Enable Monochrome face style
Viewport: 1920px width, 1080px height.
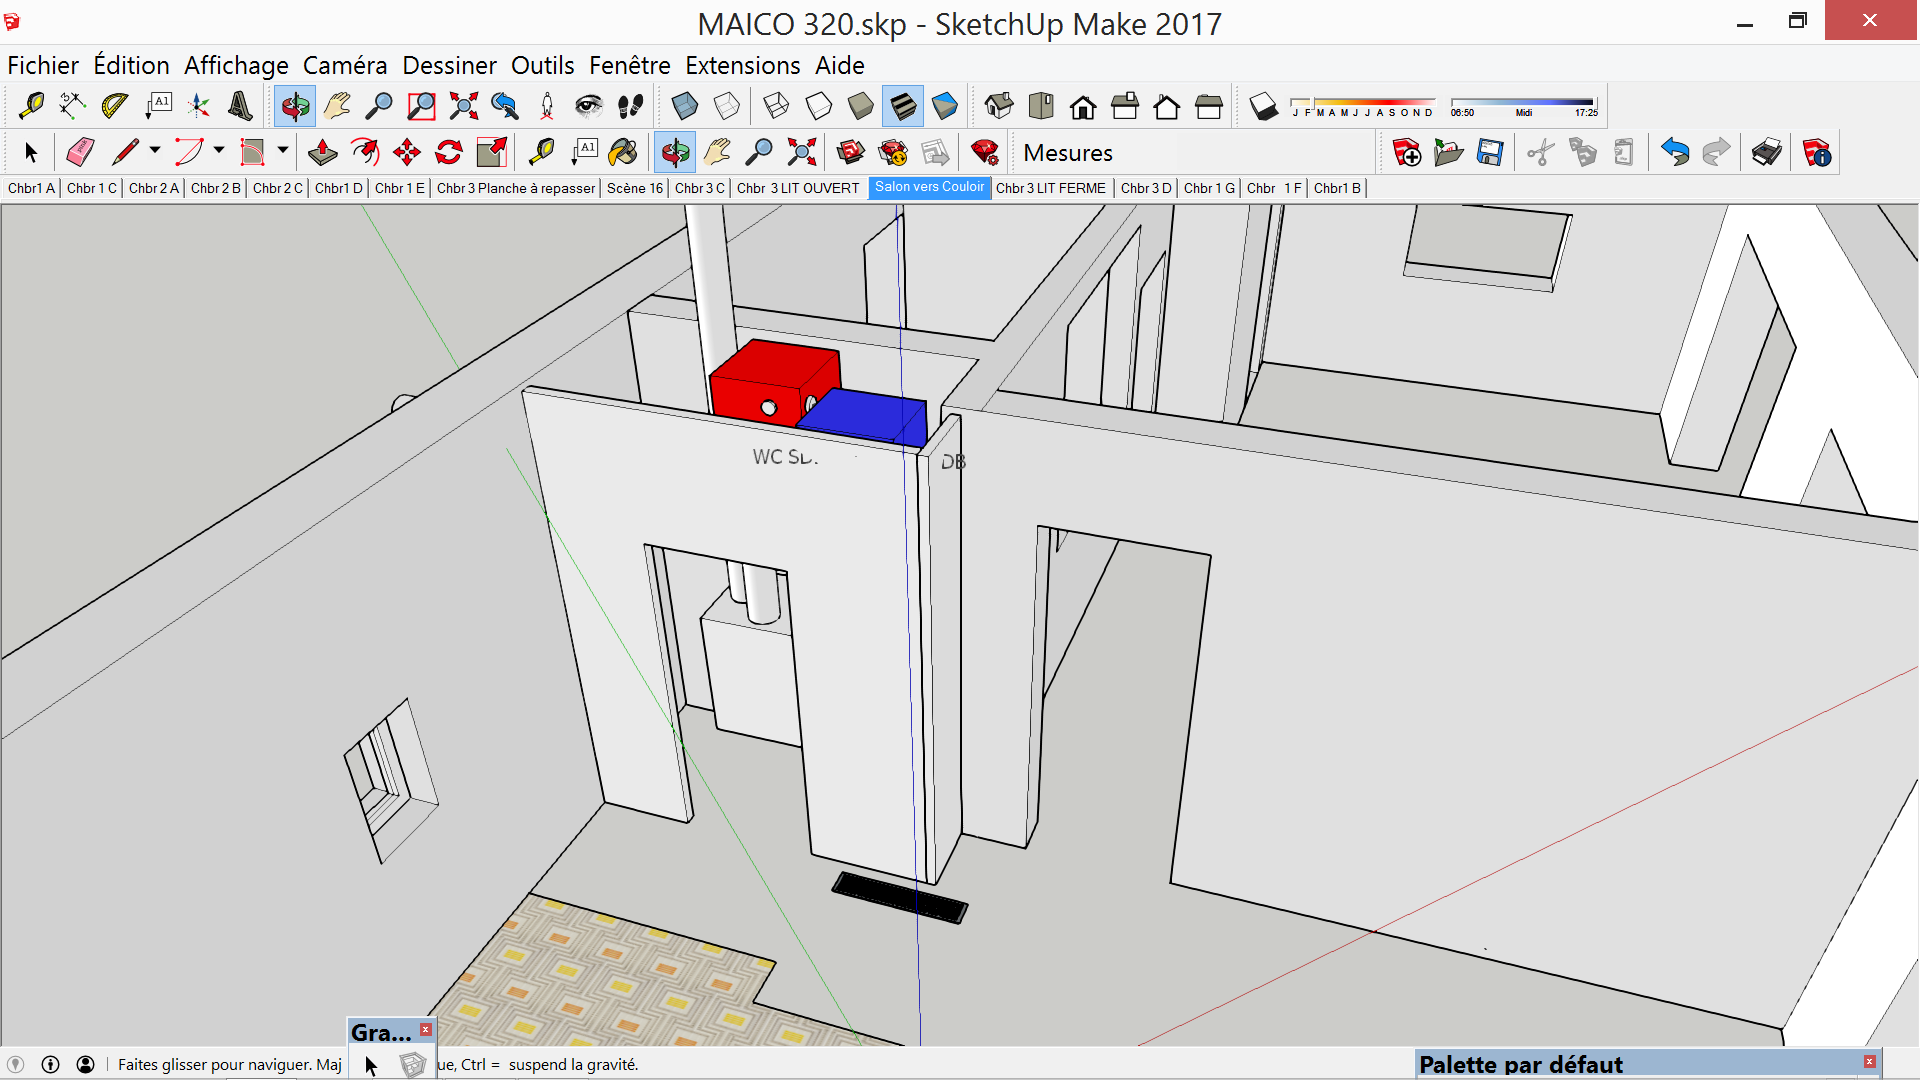click(x=945, y=106)
